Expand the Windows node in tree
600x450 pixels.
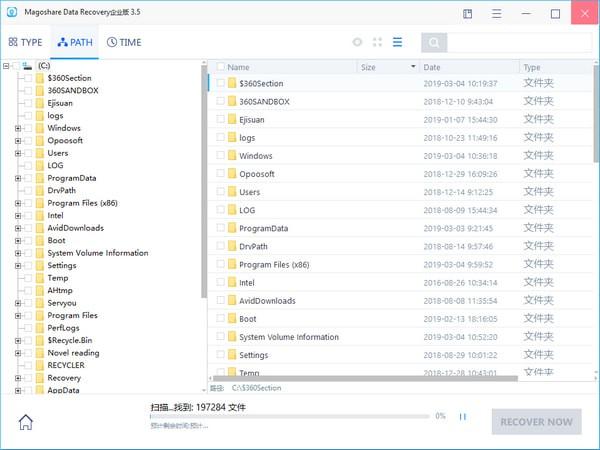(x=18, y=128)
